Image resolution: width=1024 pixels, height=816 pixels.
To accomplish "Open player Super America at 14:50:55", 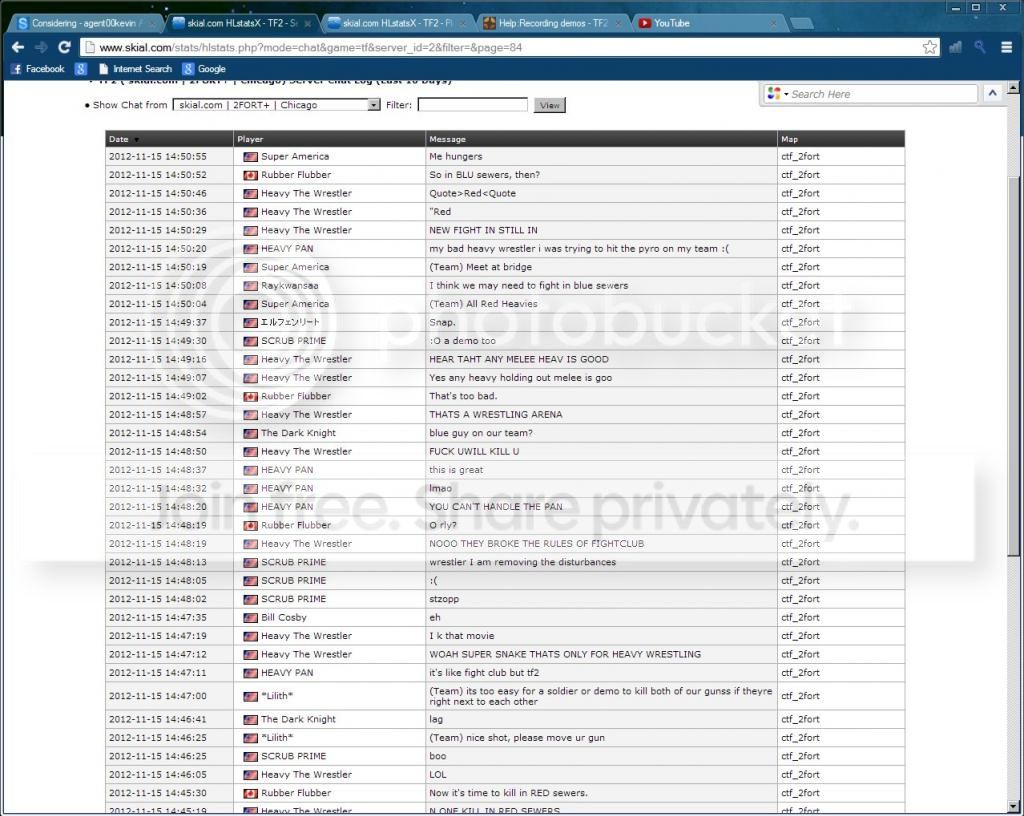I will 295,157.
